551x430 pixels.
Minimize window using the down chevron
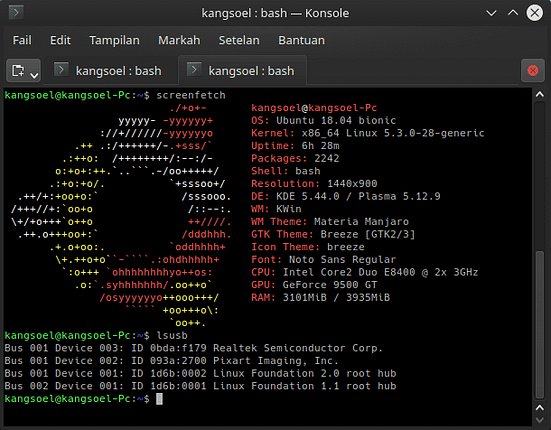[x=491, y=13]
